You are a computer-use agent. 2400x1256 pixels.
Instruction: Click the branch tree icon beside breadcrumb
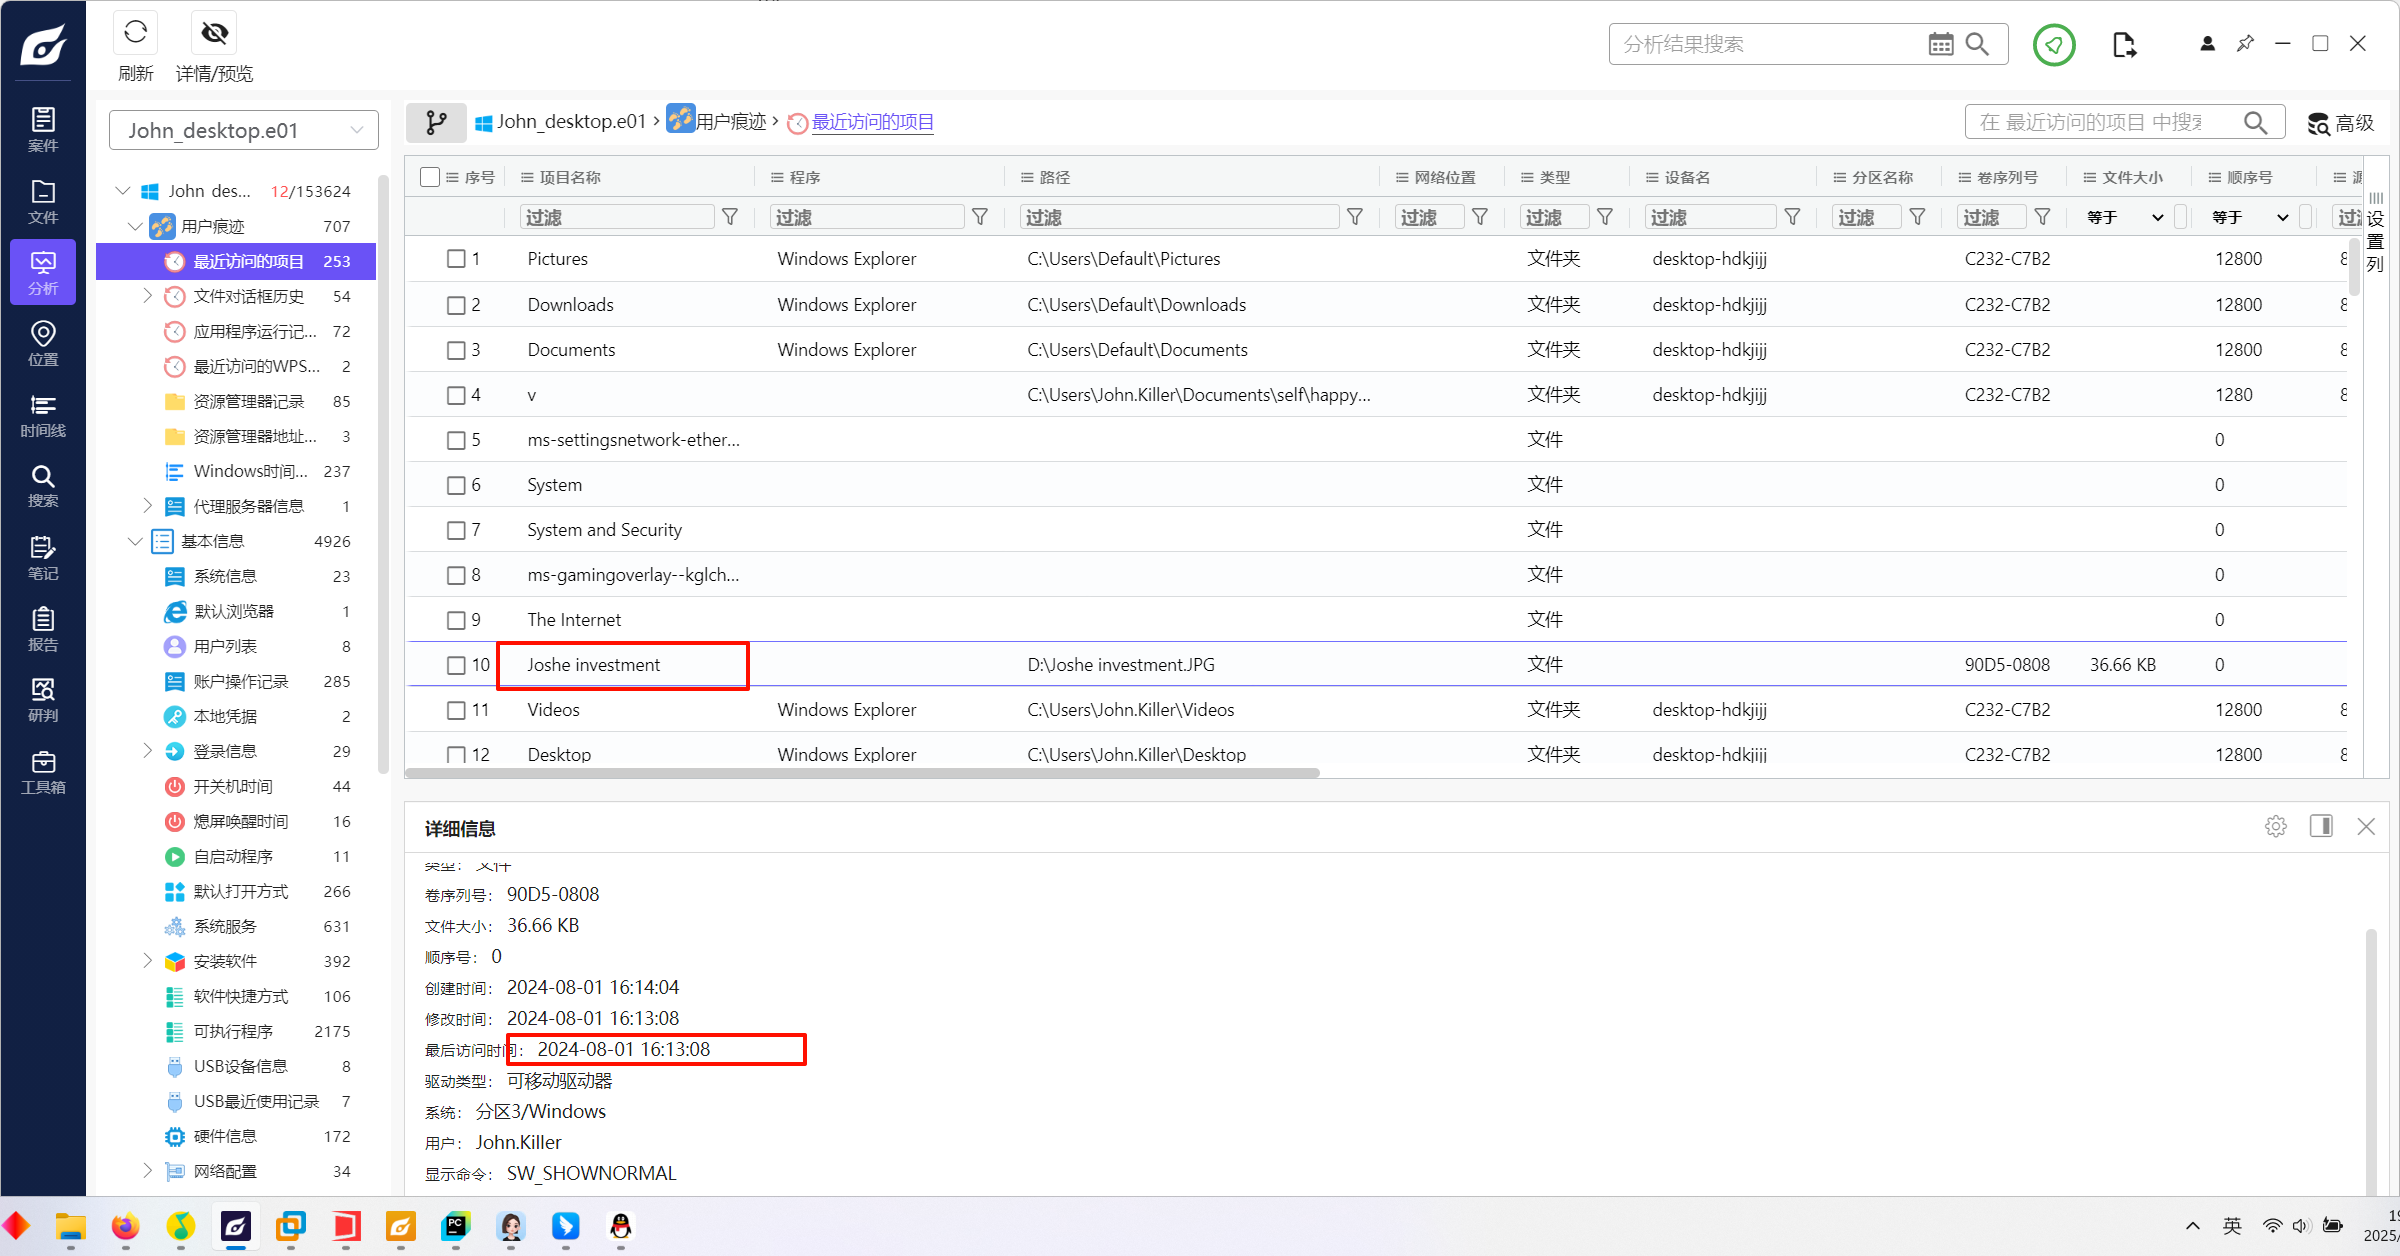pyautogui.click(x=436, y=122)
